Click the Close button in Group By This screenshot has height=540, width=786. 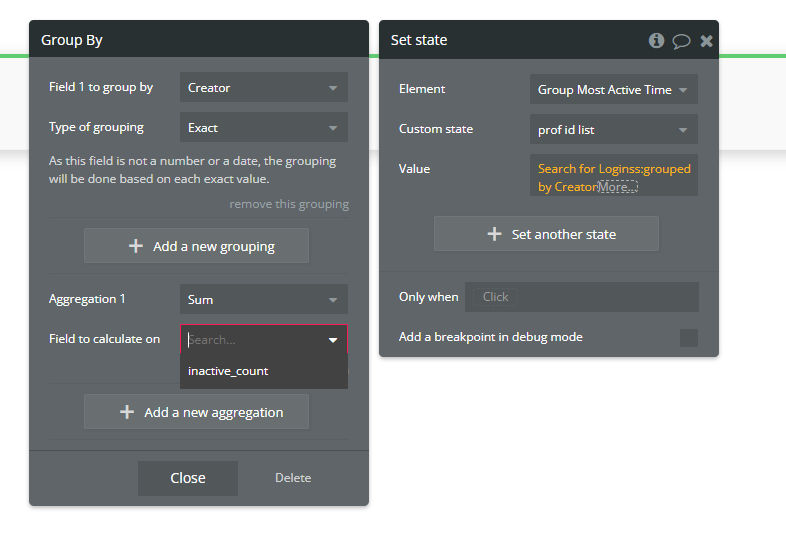click(x=188, y=478)
